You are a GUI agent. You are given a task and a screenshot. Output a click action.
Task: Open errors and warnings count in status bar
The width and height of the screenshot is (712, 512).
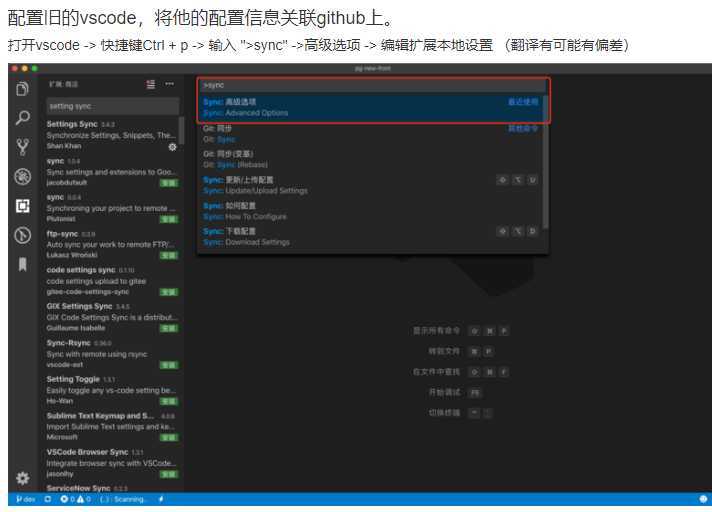point(75,499)
